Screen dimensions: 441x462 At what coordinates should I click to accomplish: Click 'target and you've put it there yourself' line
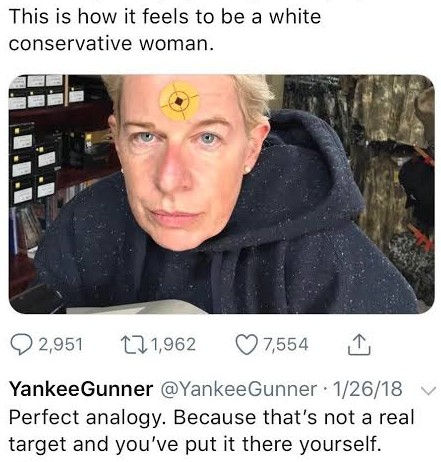coord(195,444)
